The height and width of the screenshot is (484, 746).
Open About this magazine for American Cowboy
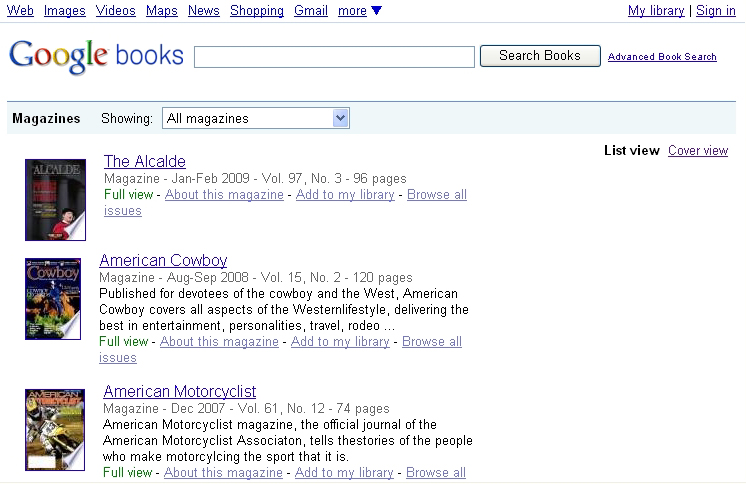(x=219, y=342)
